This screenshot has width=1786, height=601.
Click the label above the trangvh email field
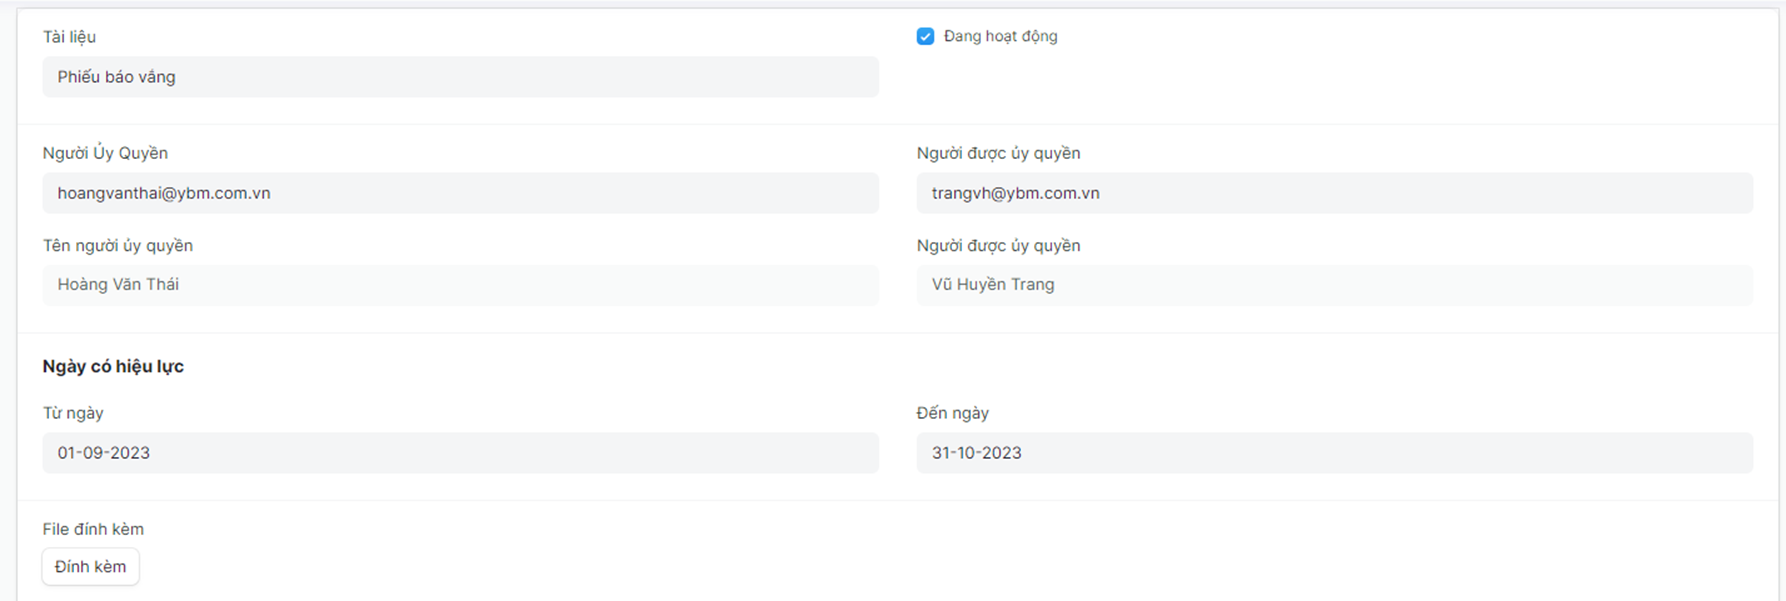(998, 153)
